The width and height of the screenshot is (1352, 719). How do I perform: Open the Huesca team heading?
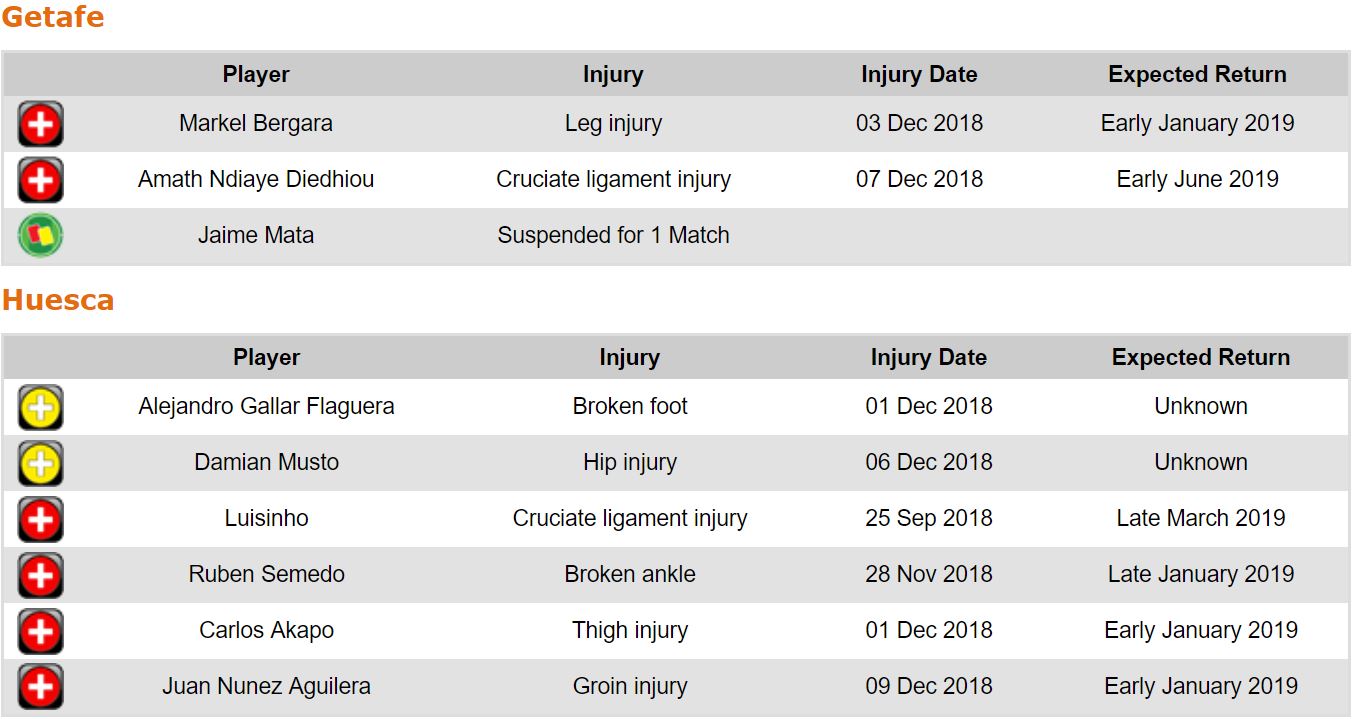click(x=58, y=300)
